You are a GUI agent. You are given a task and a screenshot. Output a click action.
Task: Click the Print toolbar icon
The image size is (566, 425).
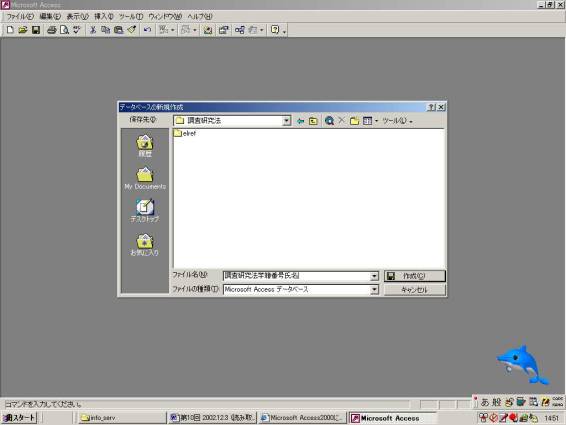[x=52, y=30]
